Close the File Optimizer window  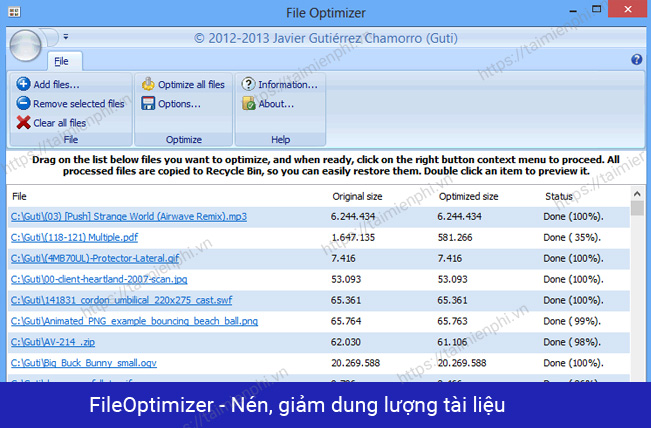tap(628, 9)
